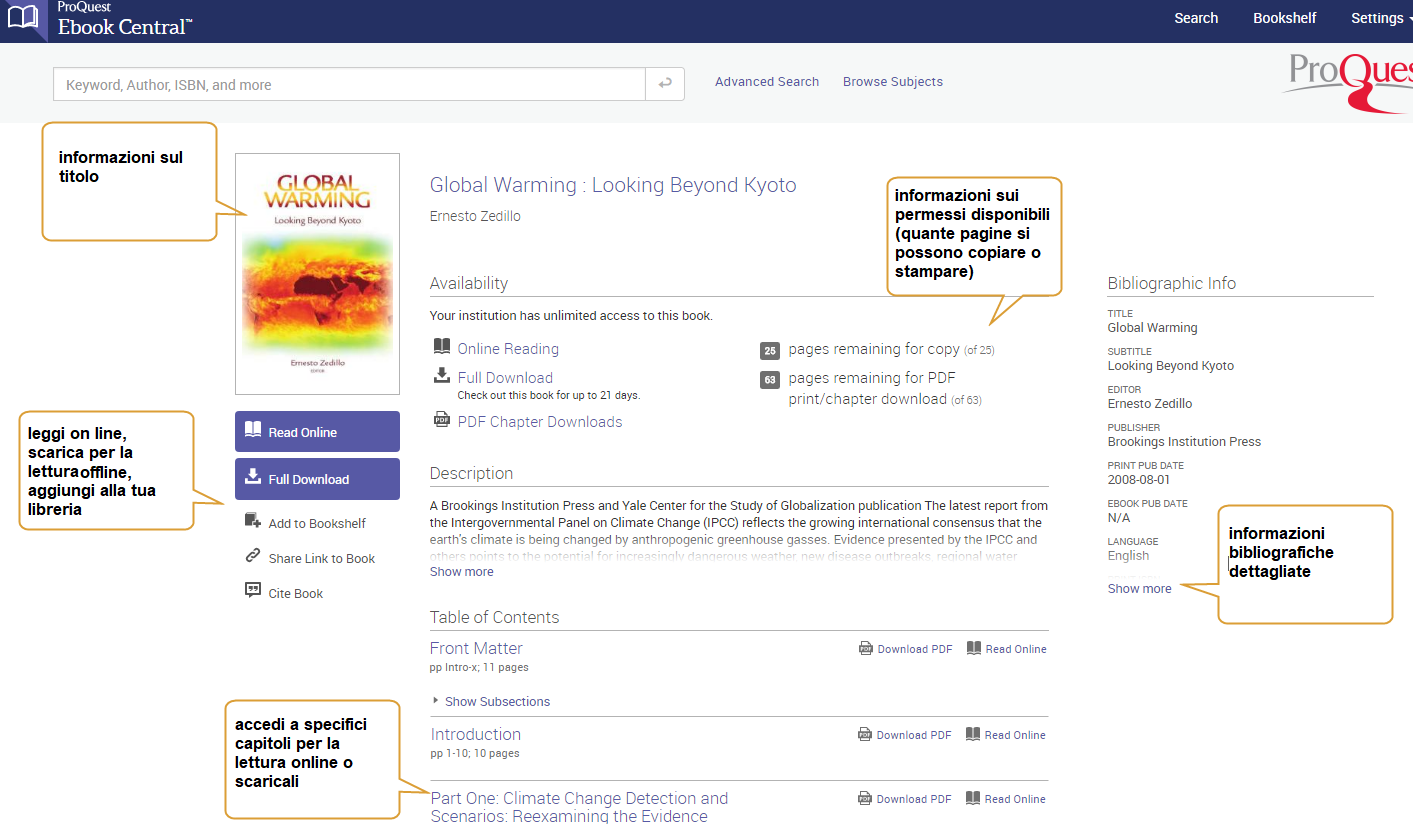Image resolution: width=1413 pixels, height=824 pixels.
Task: Click the Download PDF icon for Front Matter
Action: [866, 649]
